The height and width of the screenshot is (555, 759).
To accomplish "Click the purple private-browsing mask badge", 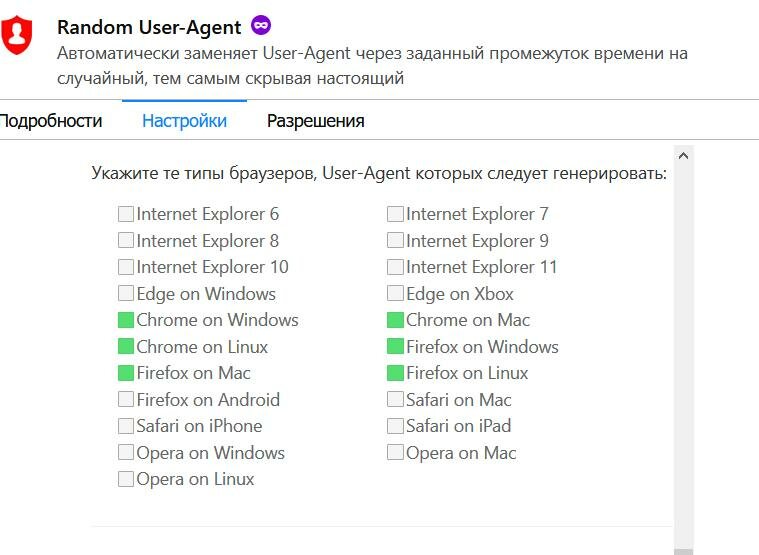I will pos(261,25).
